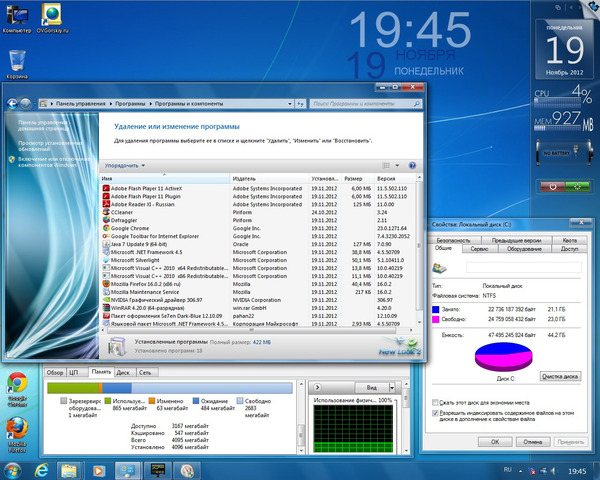Launch the Mozilla Firefox desktop shortcut

tap(17, 434)
